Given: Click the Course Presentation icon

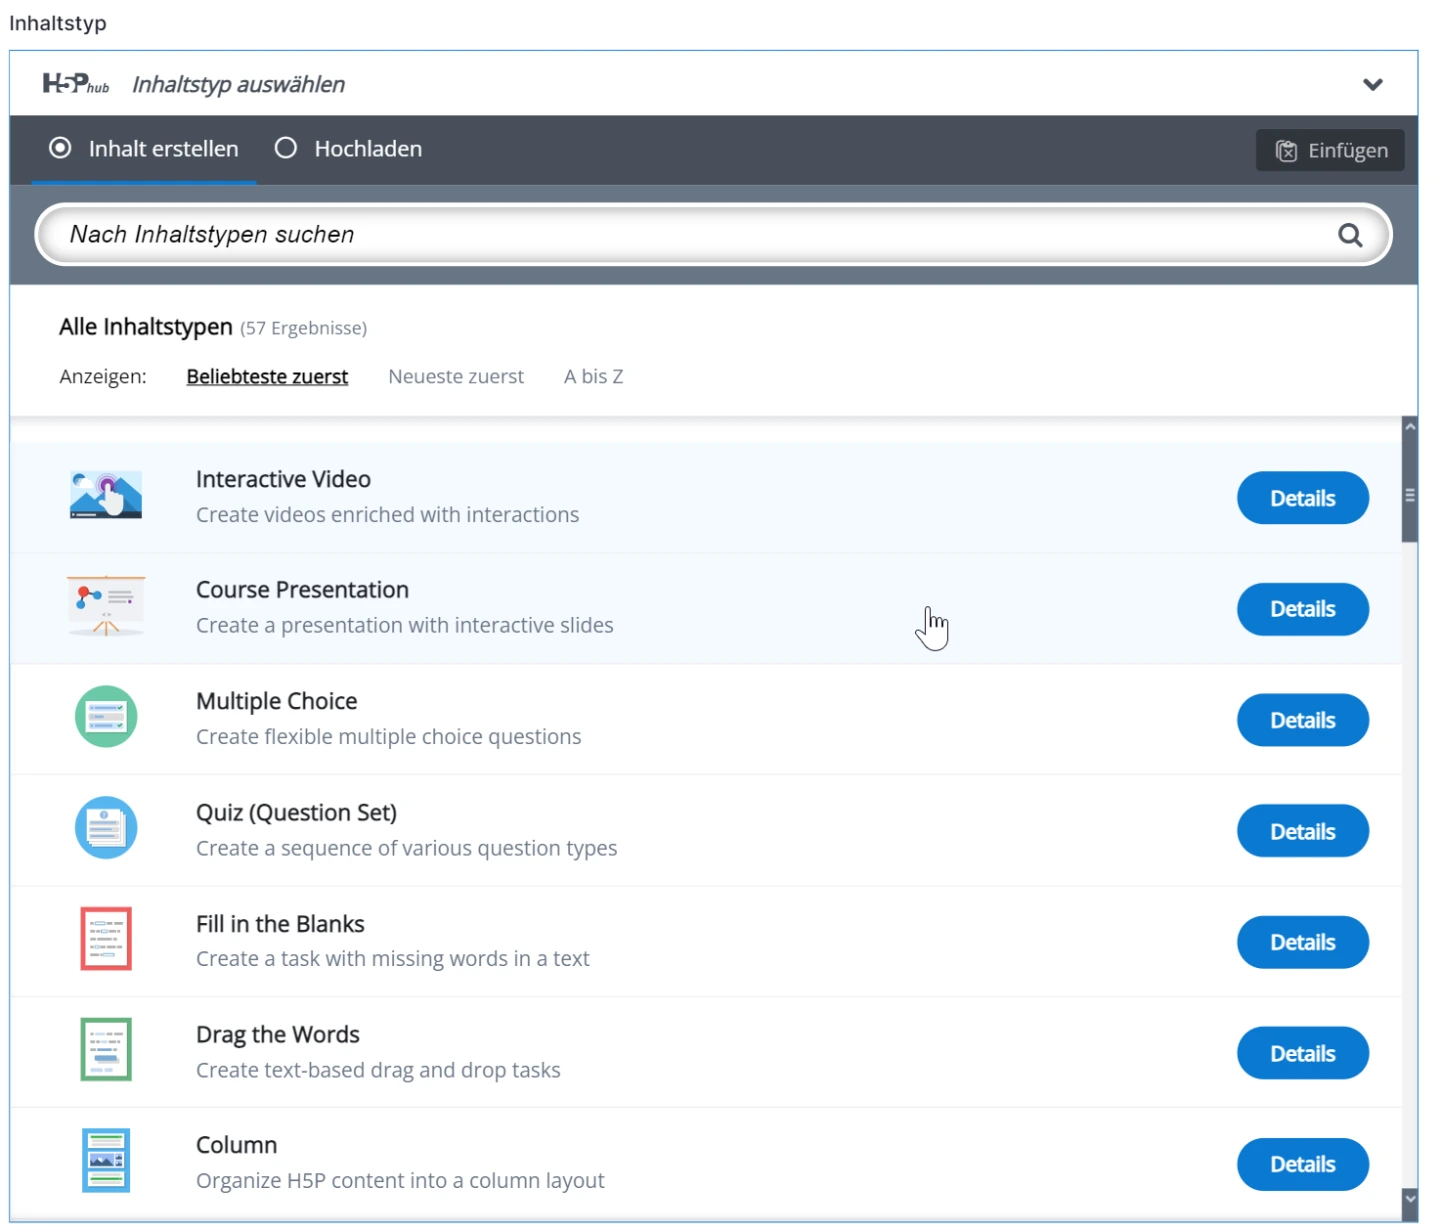Looking at the screenshot, I should (106, 607).
